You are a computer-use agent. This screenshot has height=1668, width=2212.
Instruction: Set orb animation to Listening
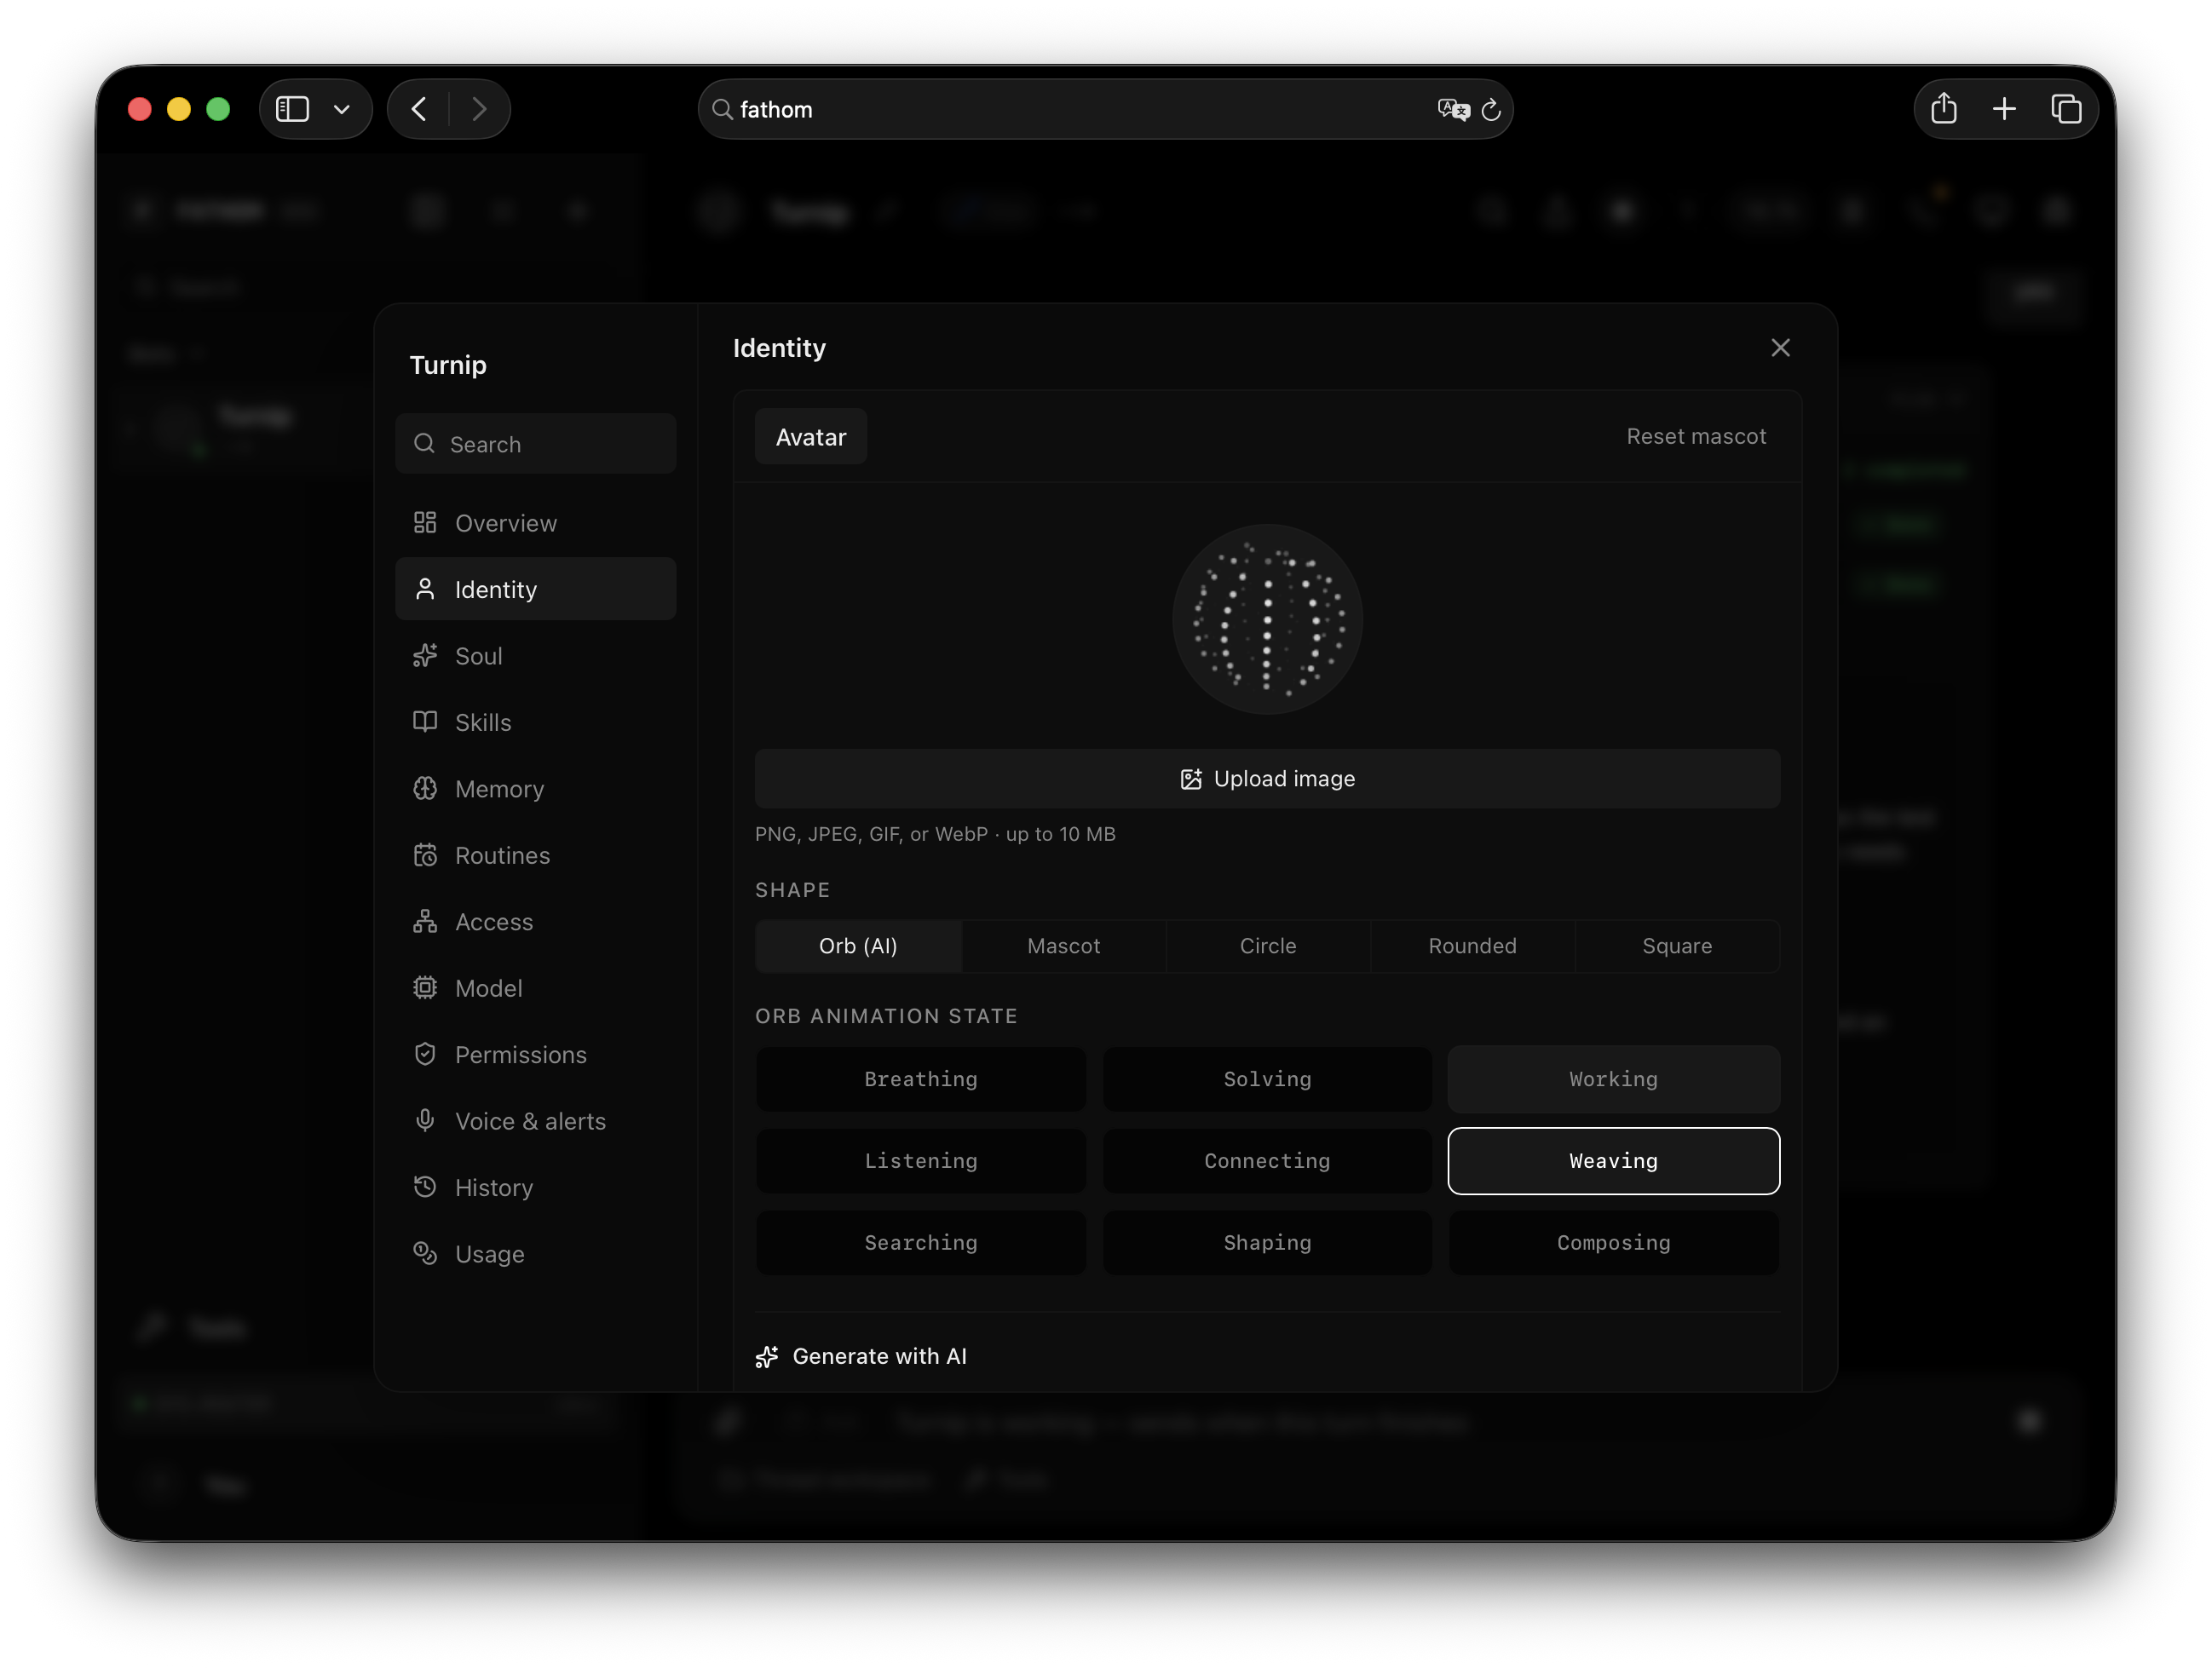pyautogui.click(x=921, y=1161)
